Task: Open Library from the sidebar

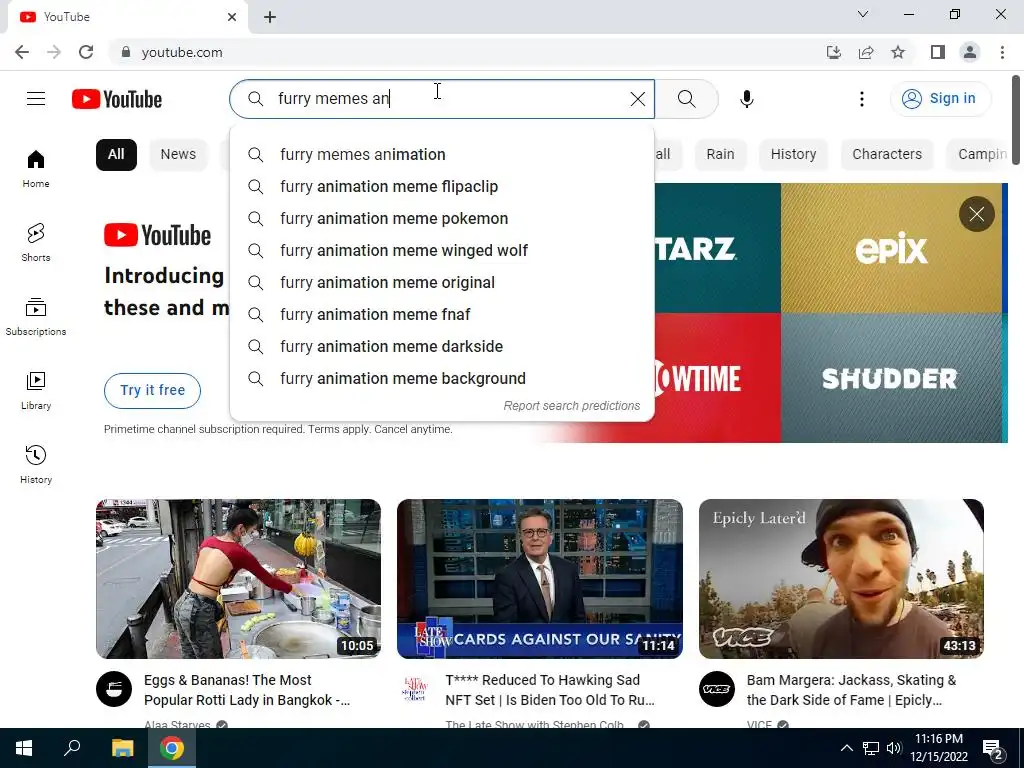Action: (36, 390)
